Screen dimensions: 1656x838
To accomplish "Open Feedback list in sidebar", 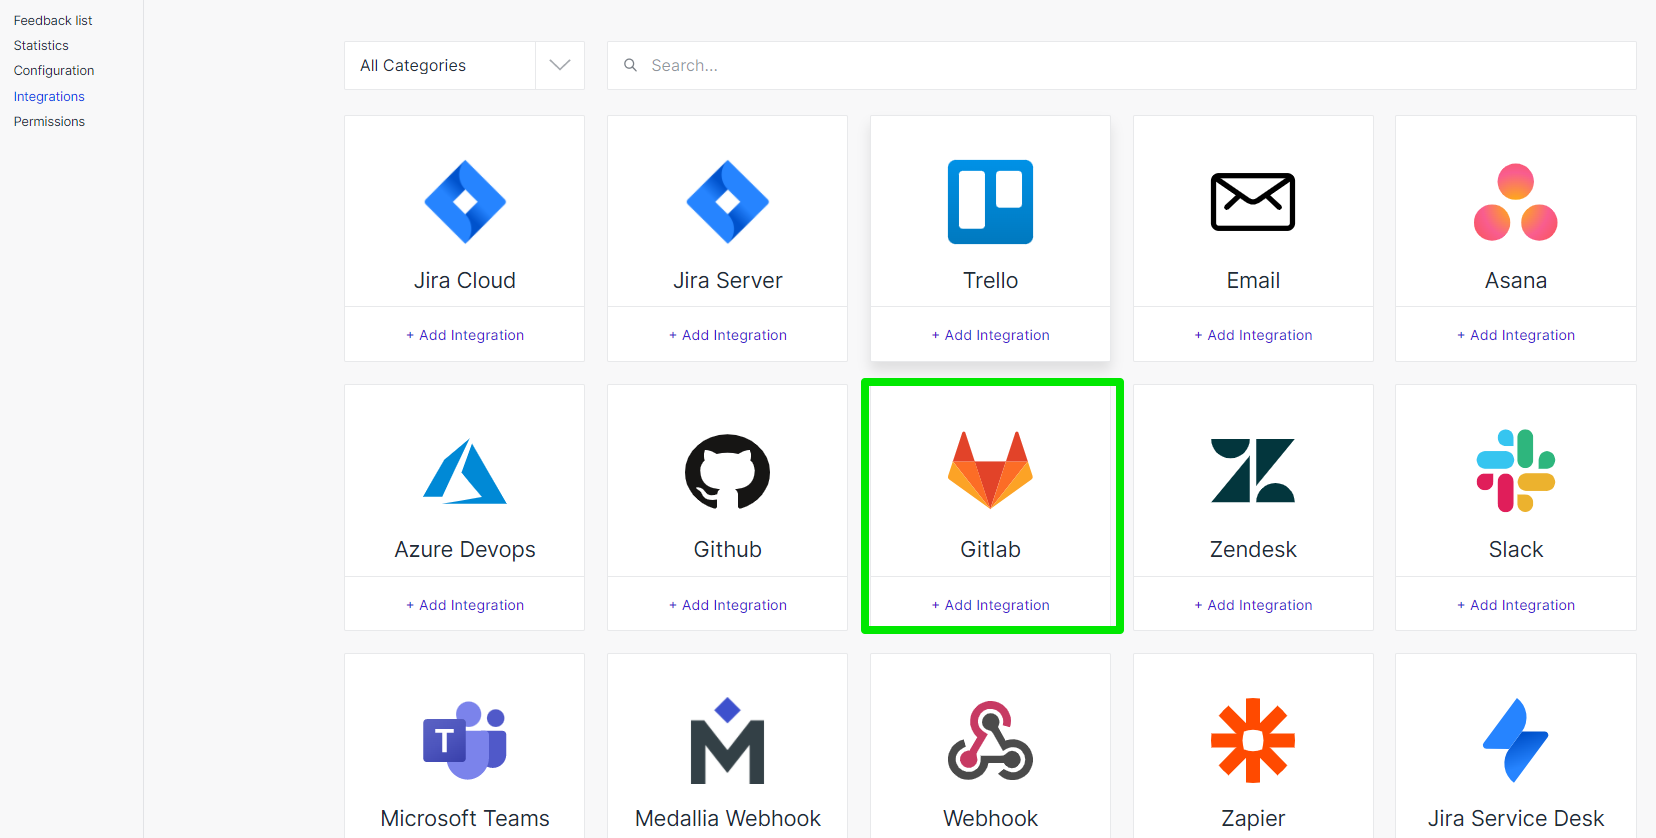I will (53, 20).
